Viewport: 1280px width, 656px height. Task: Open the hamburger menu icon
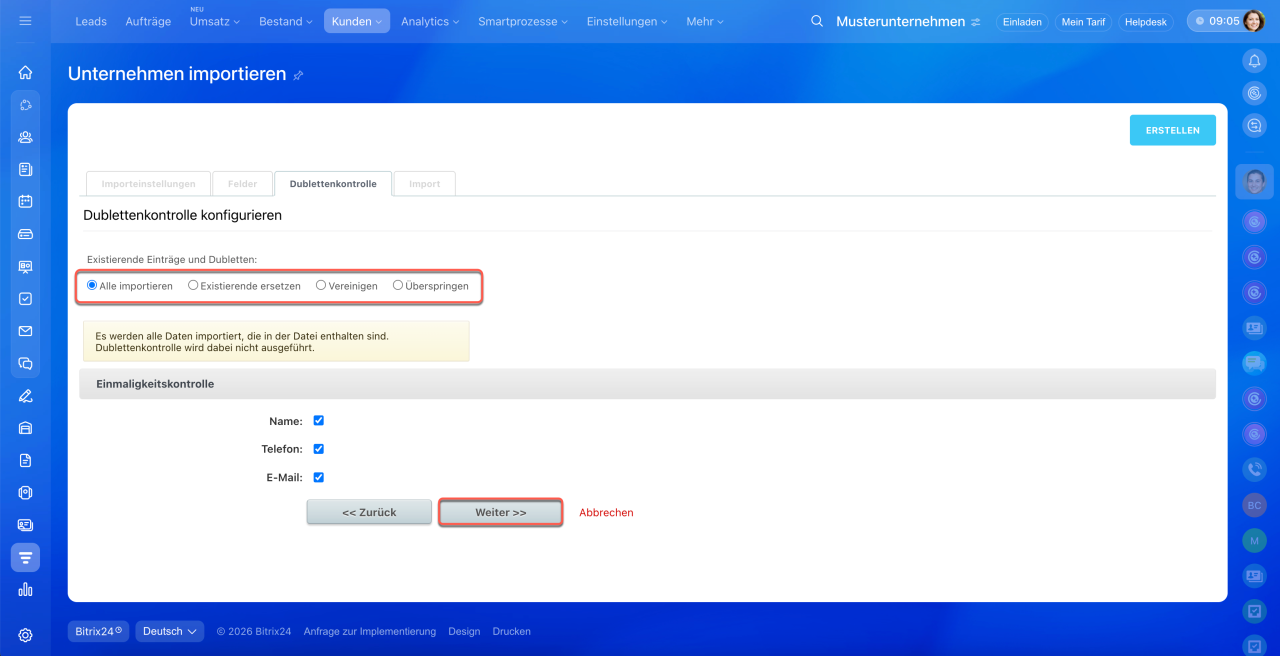click(x=25, y=21)
